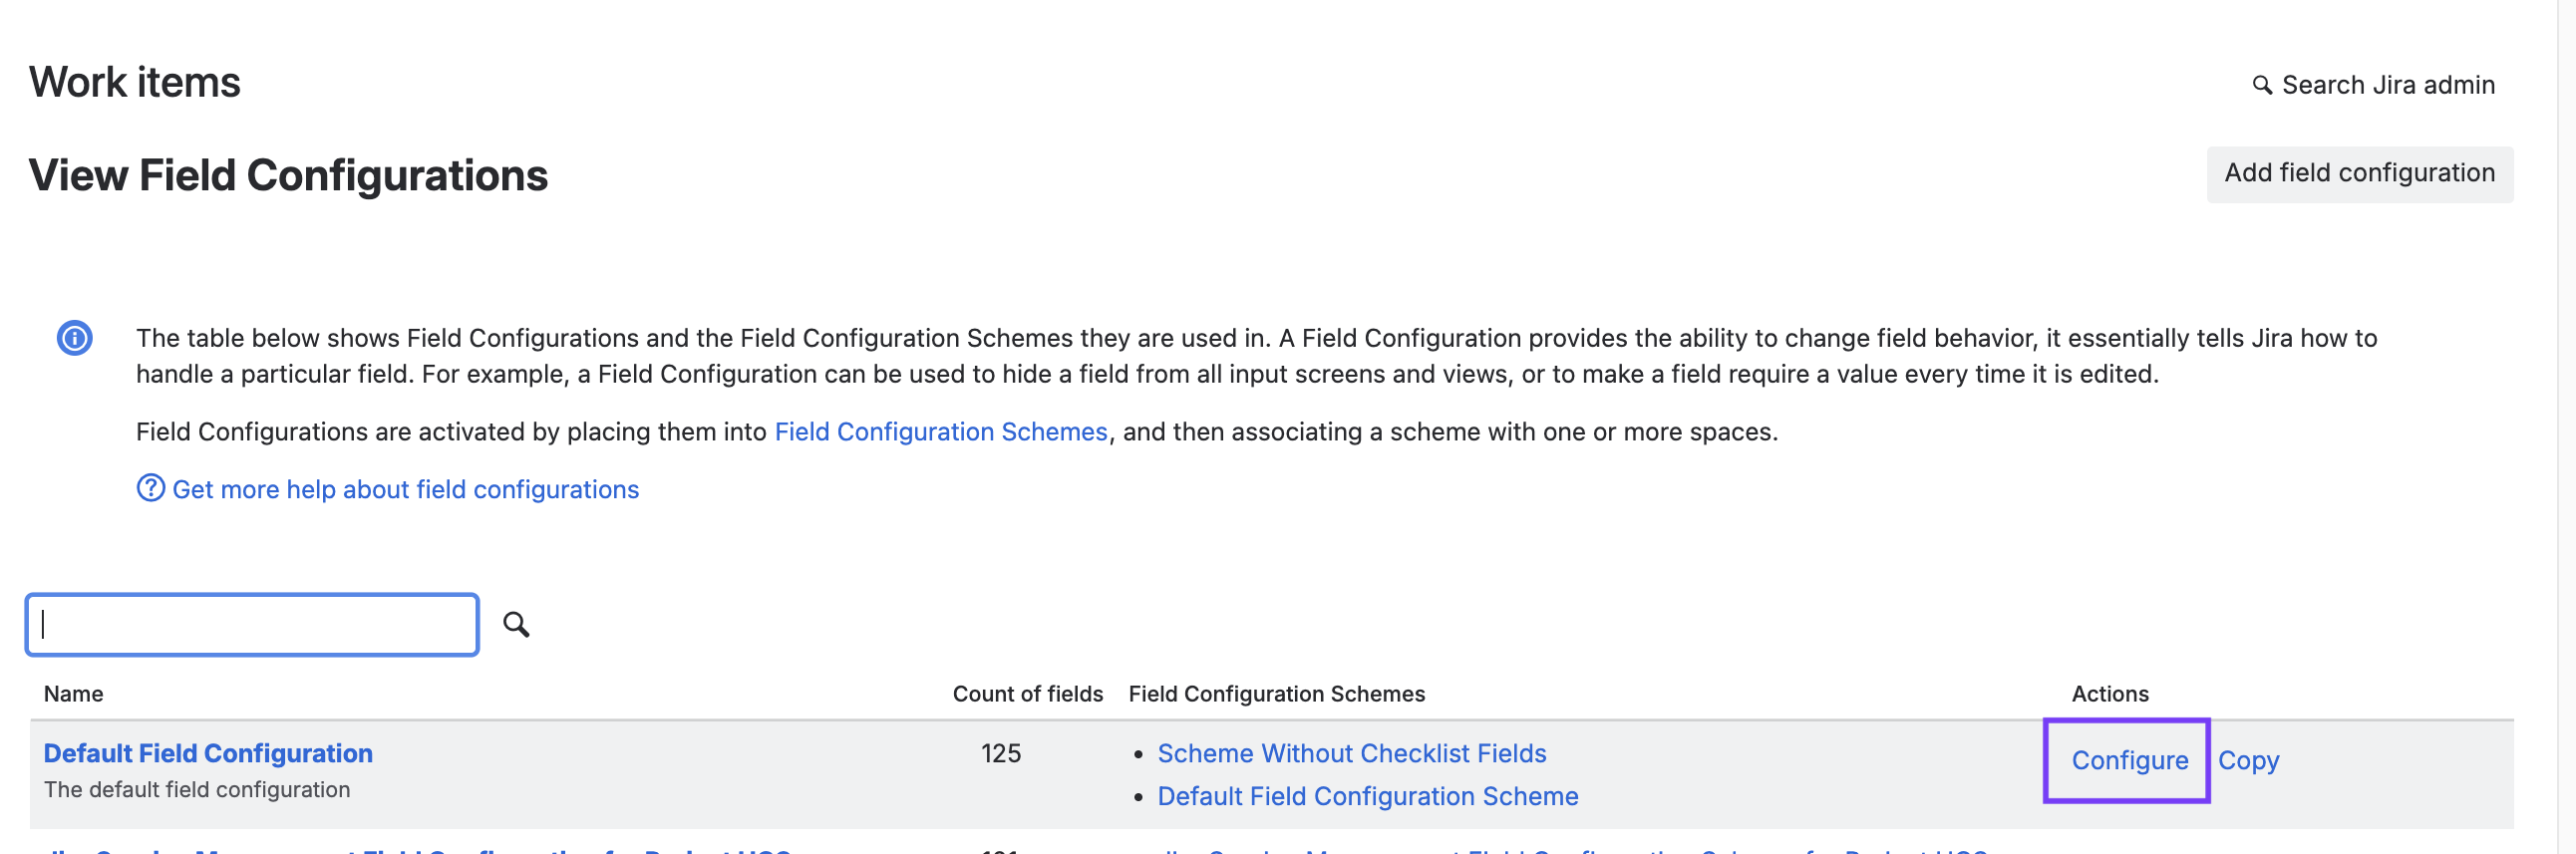
Task: Copy the Default Field Configuration
Action: click(2248, 760)
